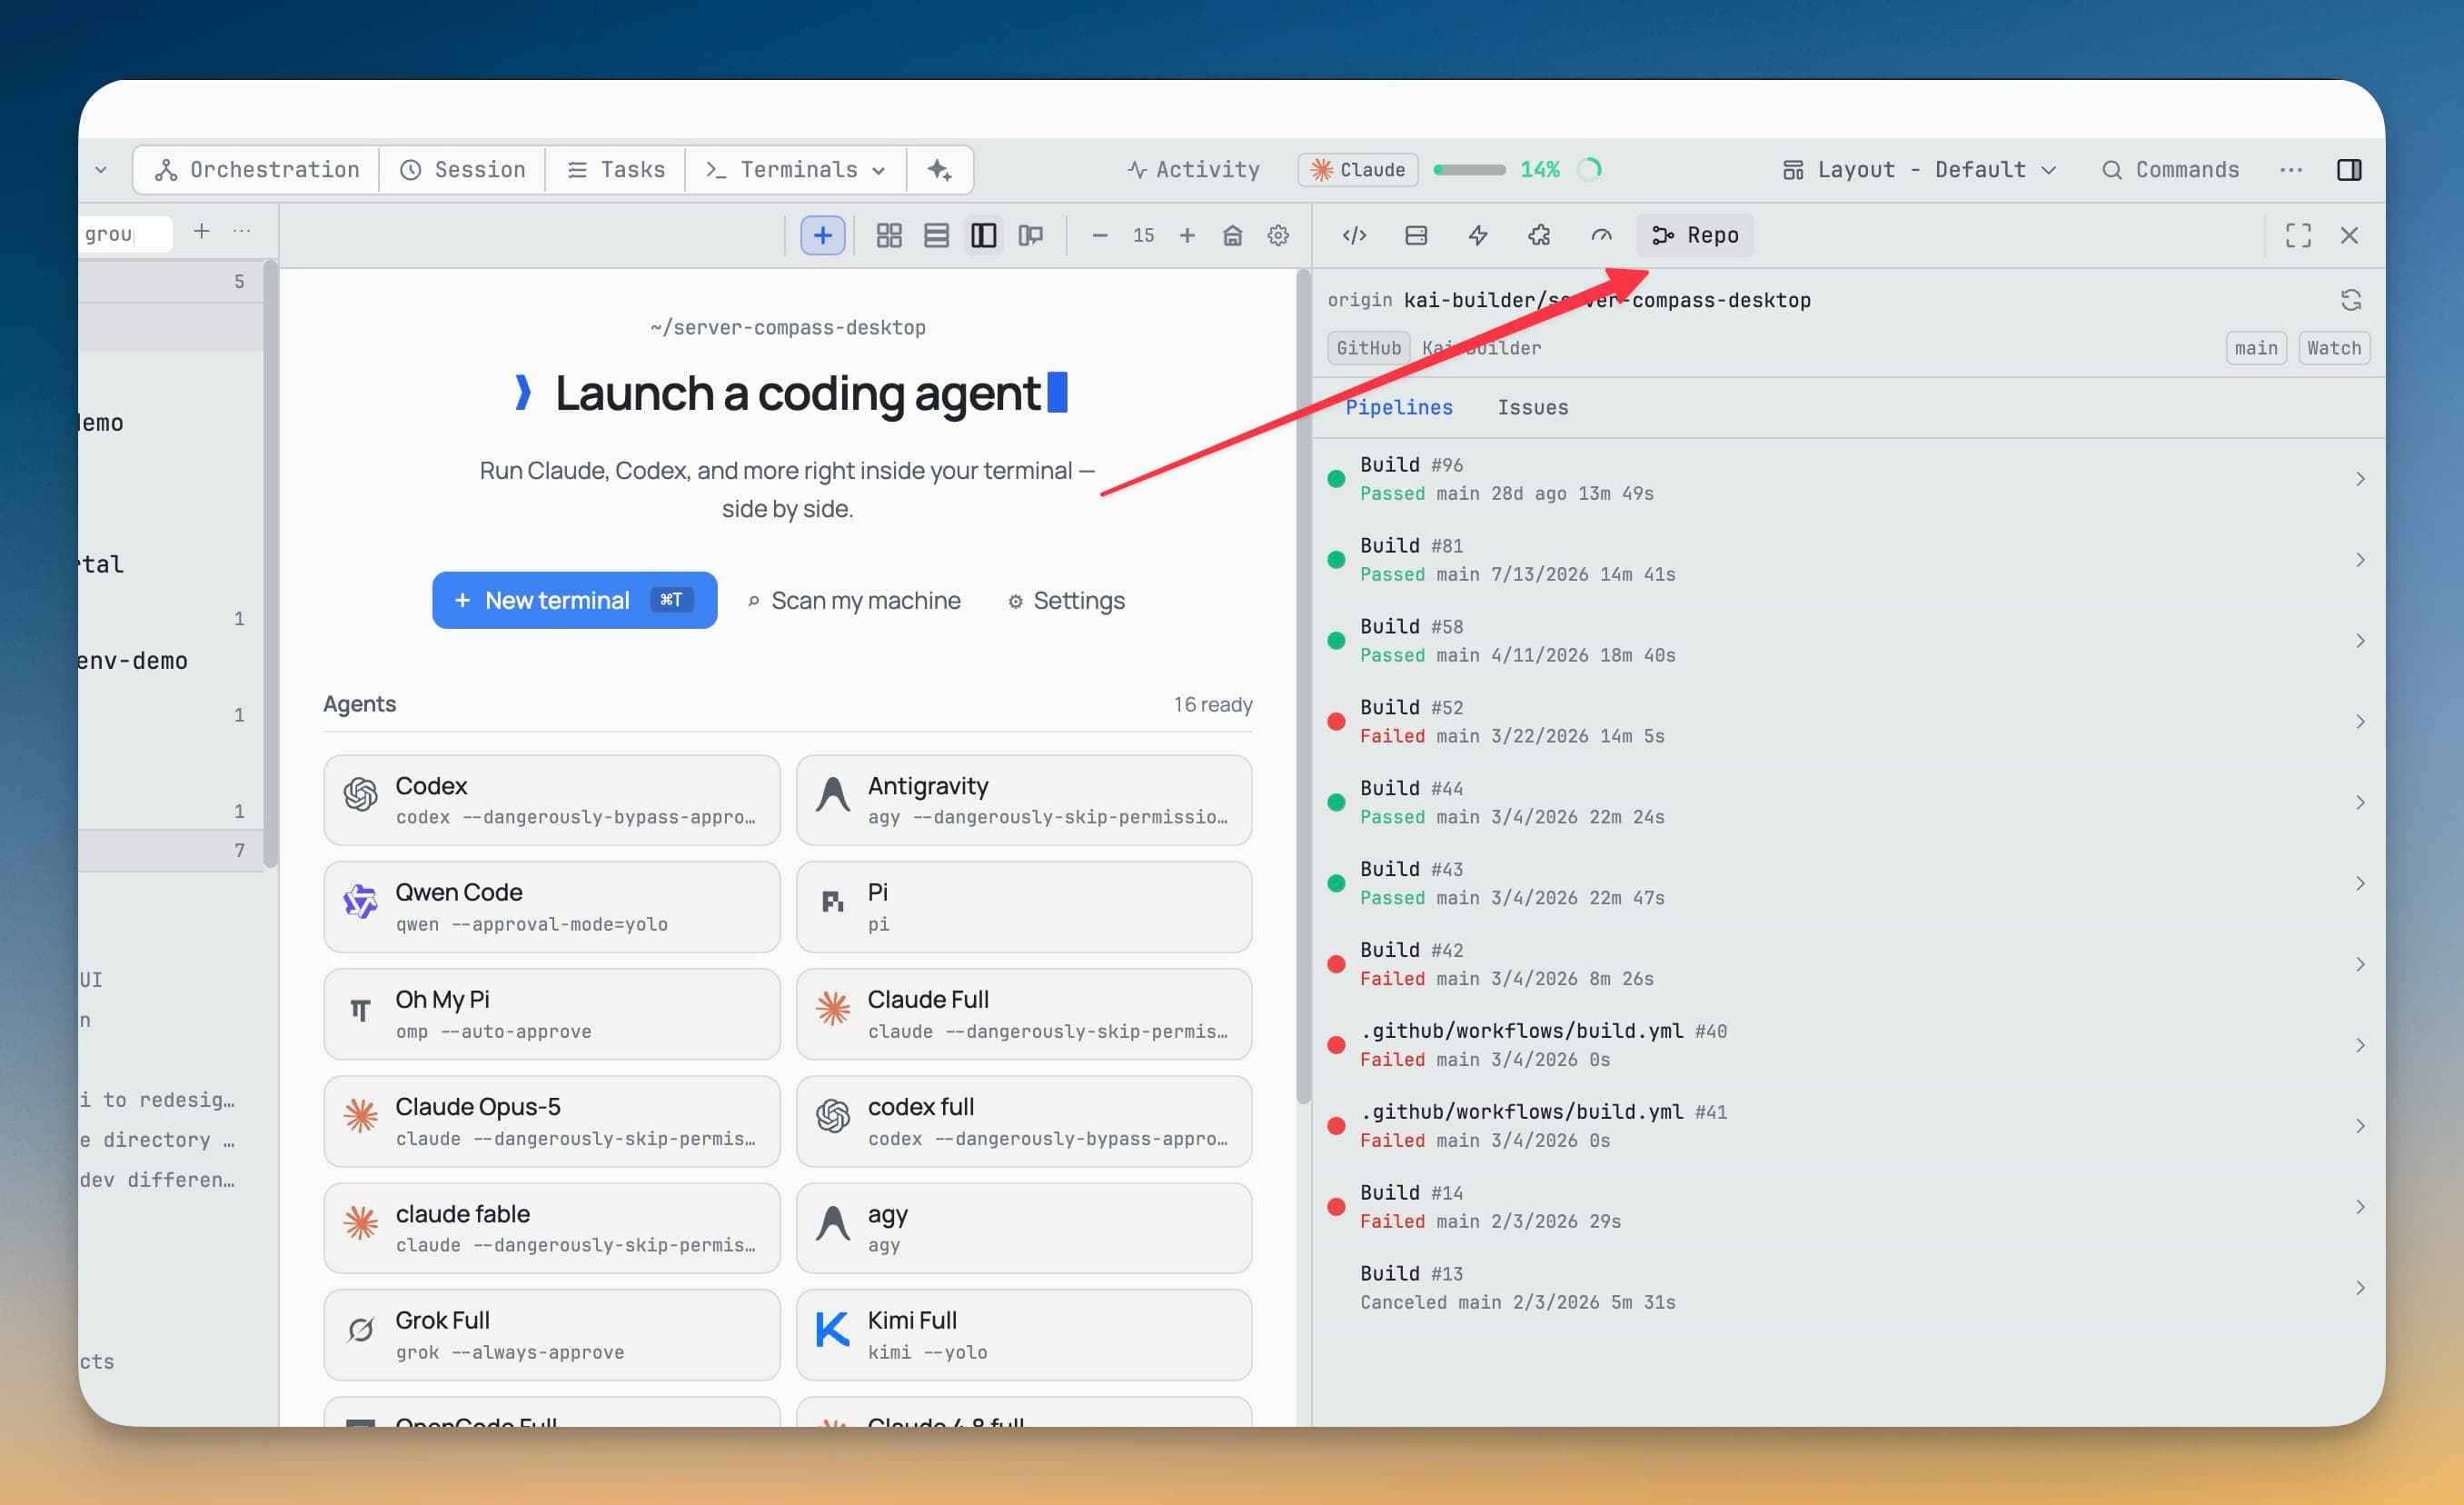Open the Layout - Default dropdown
Screen dimensions: 2464x1505
(x=1919, y=170)
